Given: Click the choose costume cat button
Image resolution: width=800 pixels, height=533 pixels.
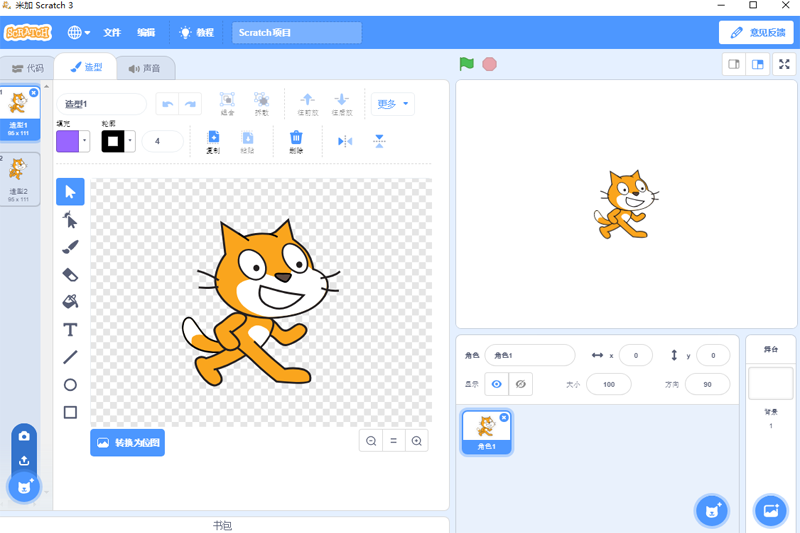Looking at the screenshot, I should coord(24,487).
